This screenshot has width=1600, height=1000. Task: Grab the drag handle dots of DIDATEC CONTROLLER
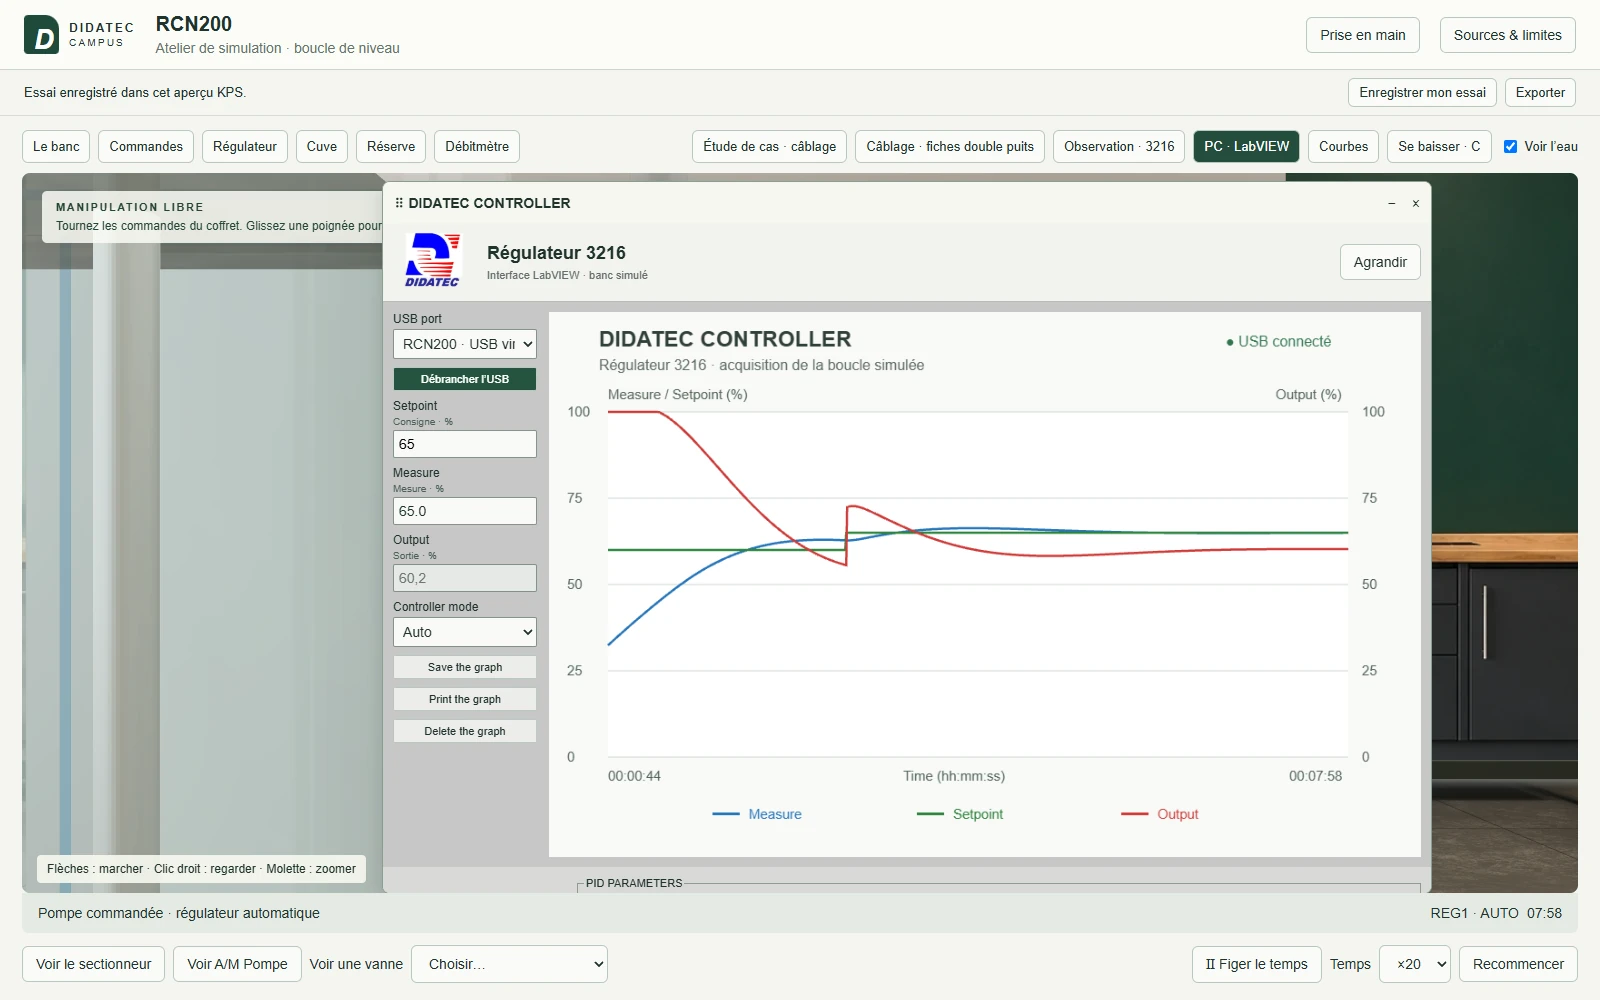coord(399,203)
